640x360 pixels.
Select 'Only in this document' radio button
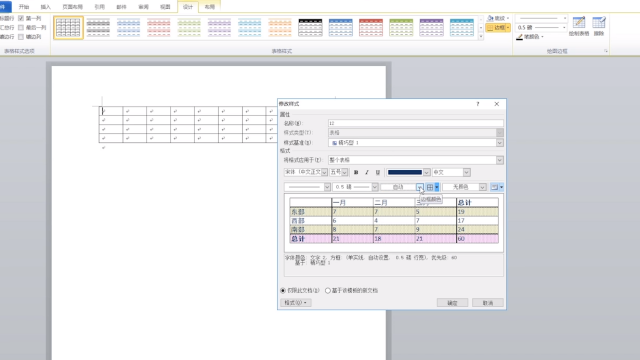pyautogui.click(x=283, y=291)
